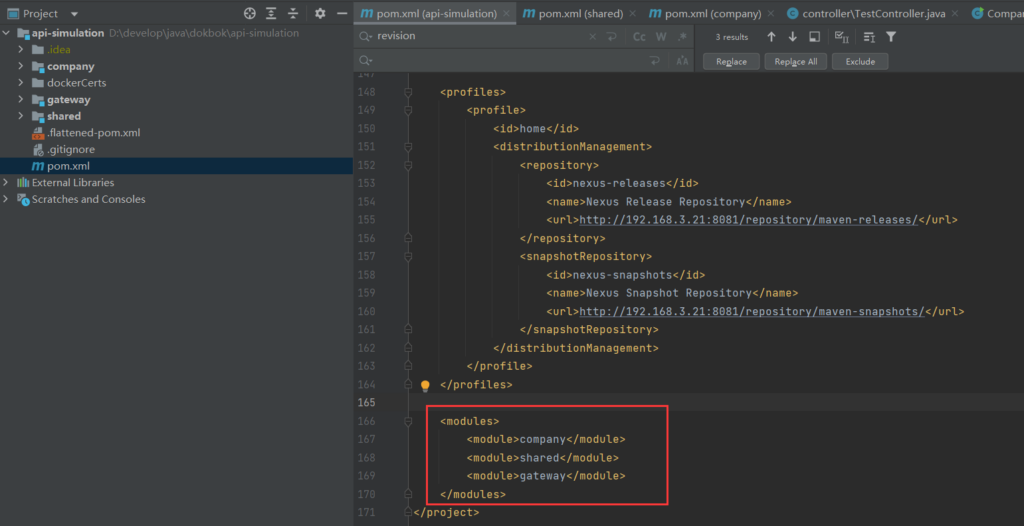
Task: Expand the .idea folder arrow
Action: [x=21, y=50]
